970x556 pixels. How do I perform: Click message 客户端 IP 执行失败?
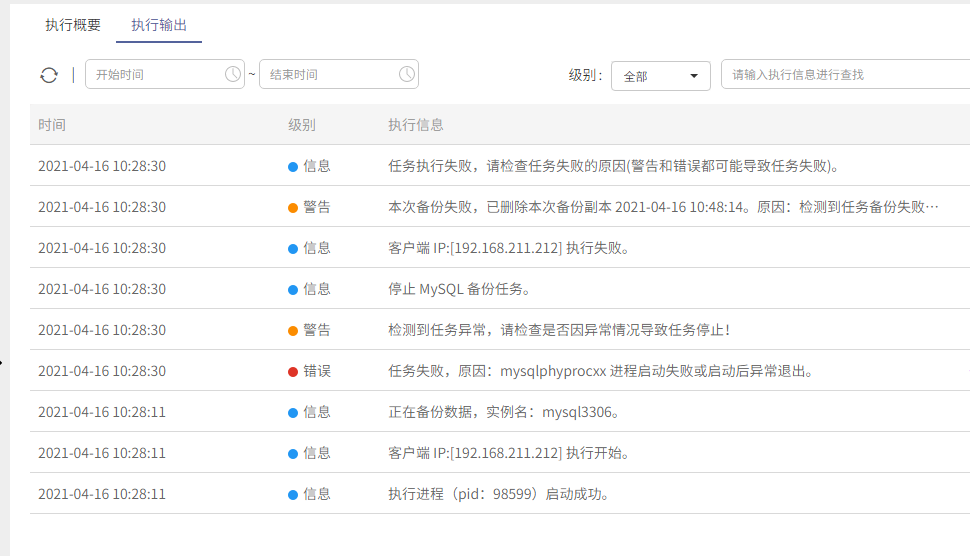tap(509, 248)
